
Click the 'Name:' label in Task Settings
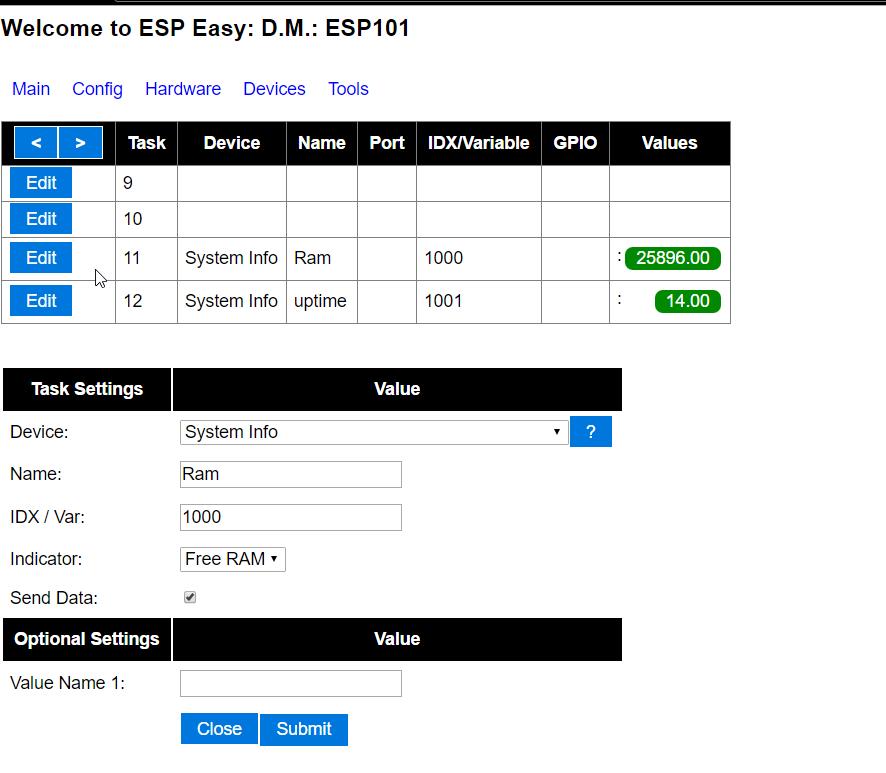pos(36,474)
